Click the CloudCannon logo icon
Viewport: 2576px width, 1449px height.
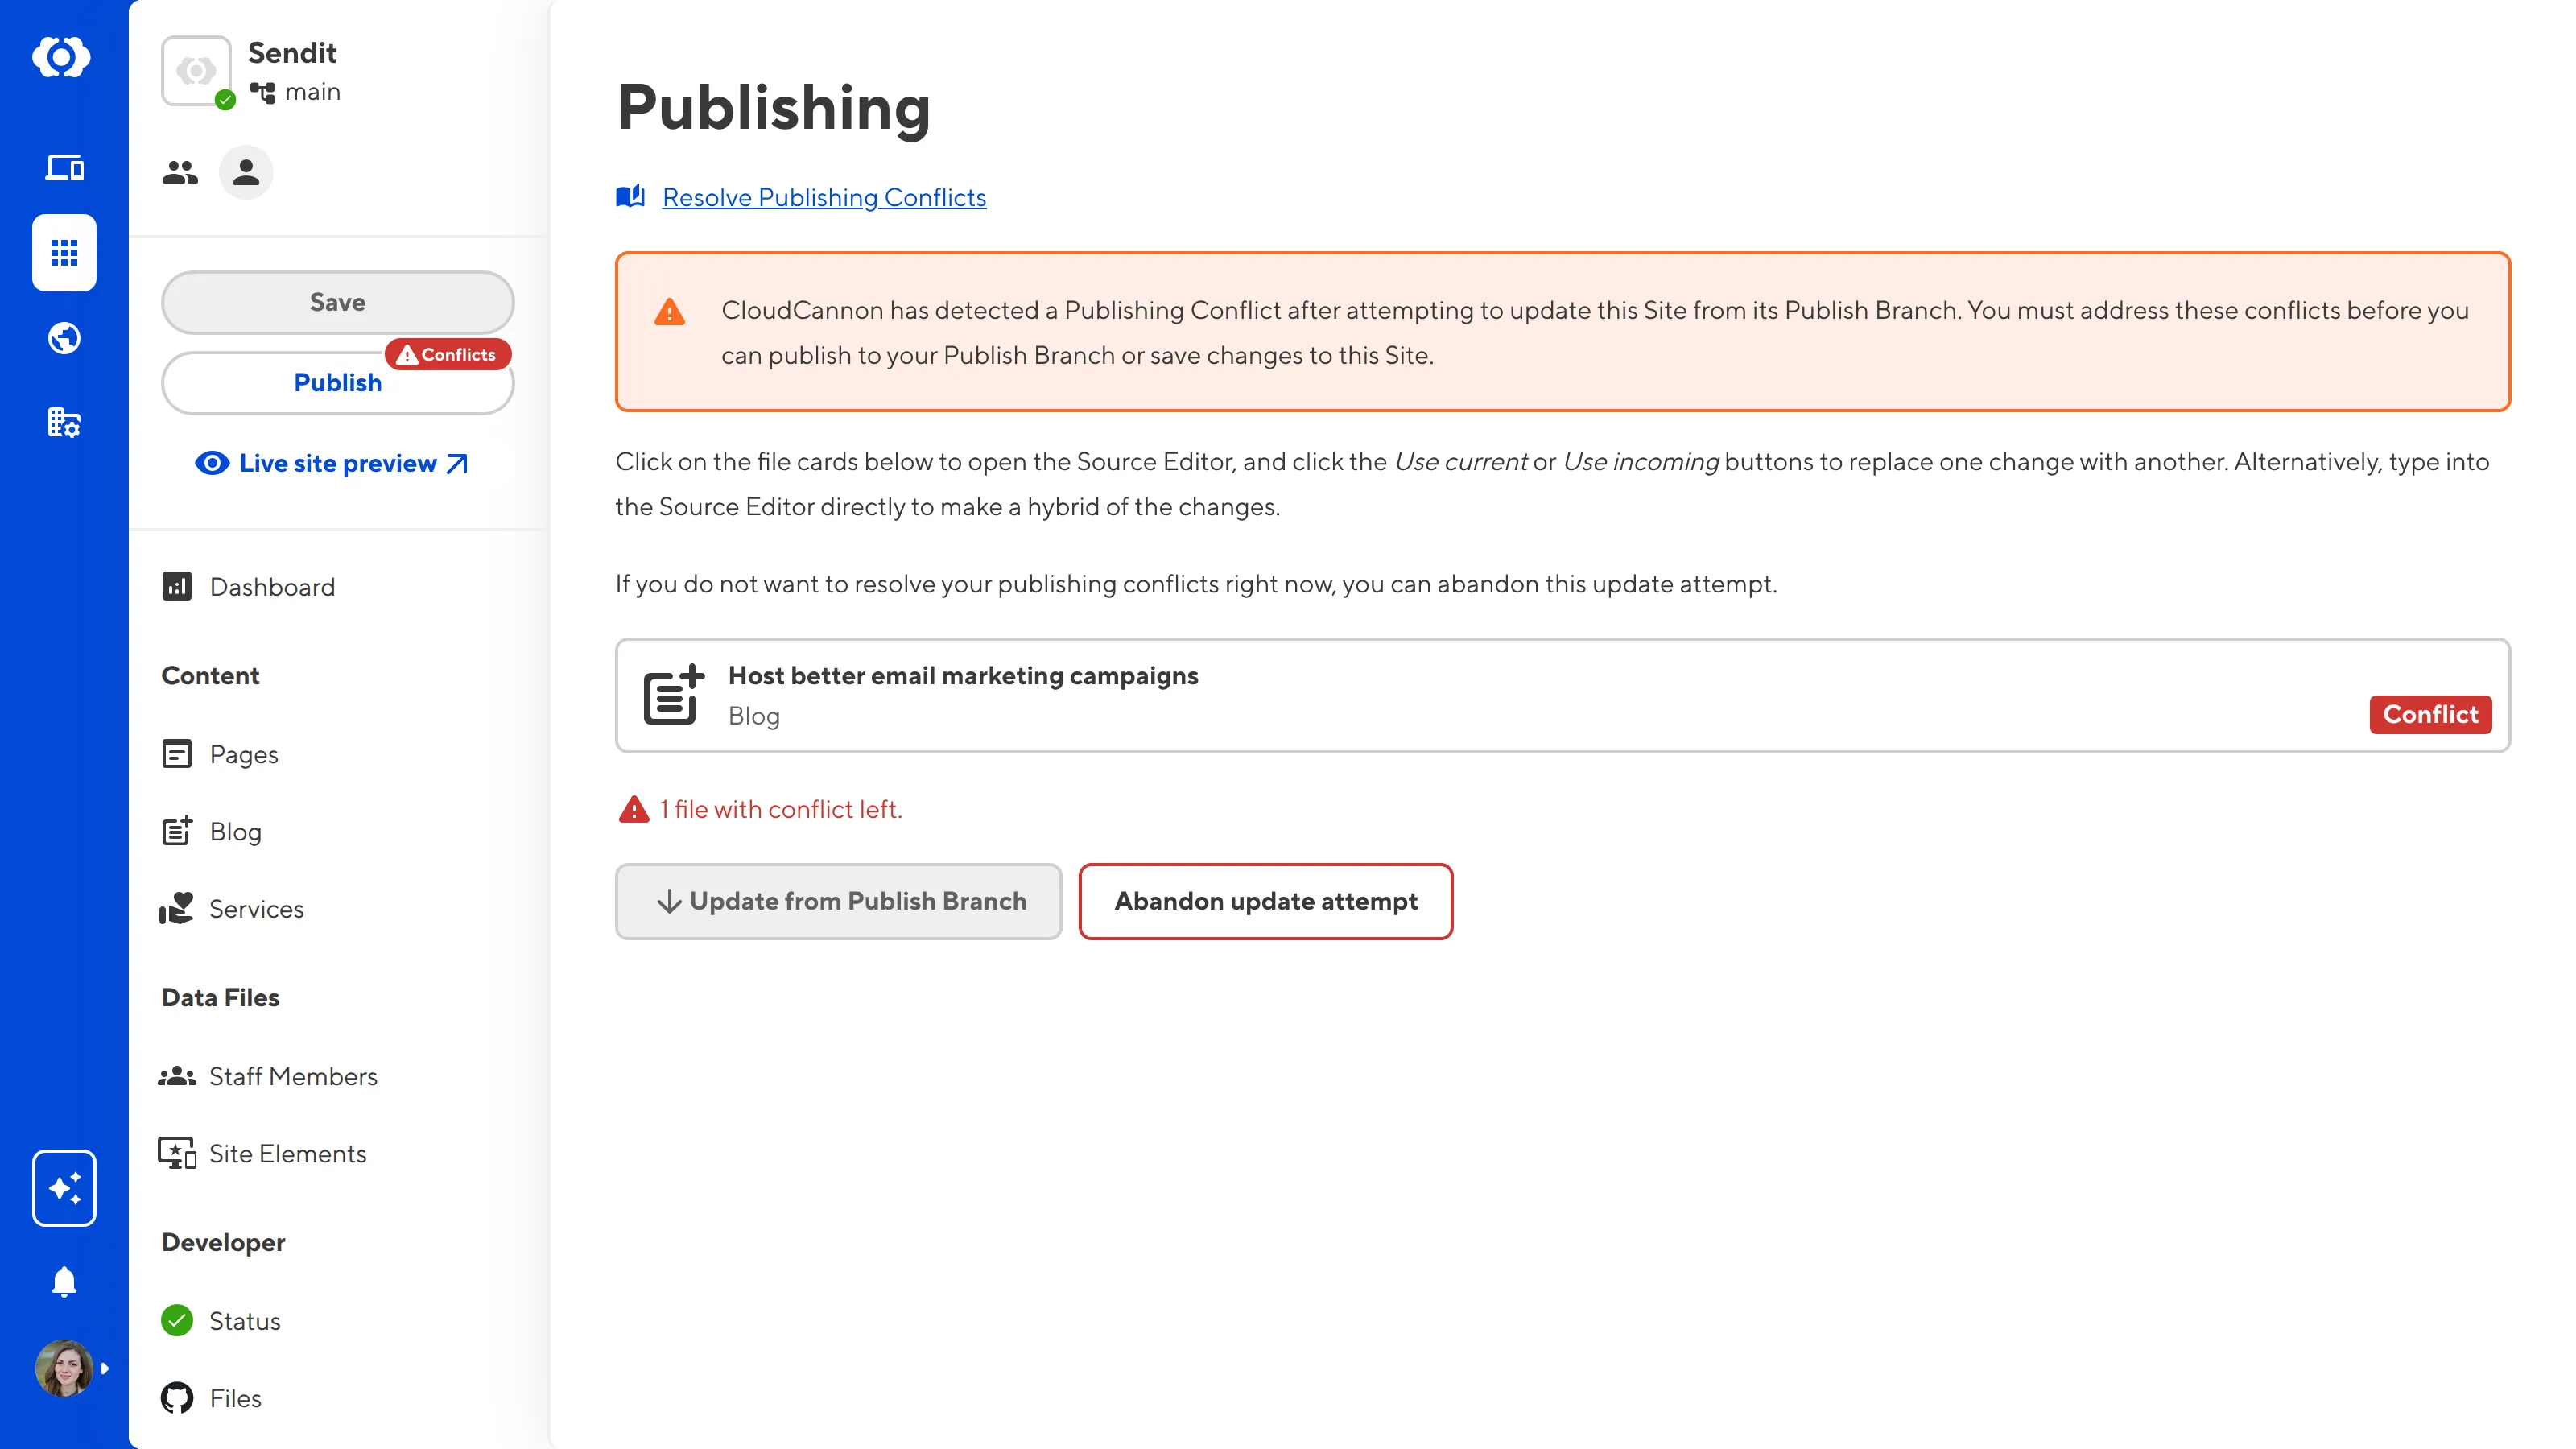click(62, 57)
